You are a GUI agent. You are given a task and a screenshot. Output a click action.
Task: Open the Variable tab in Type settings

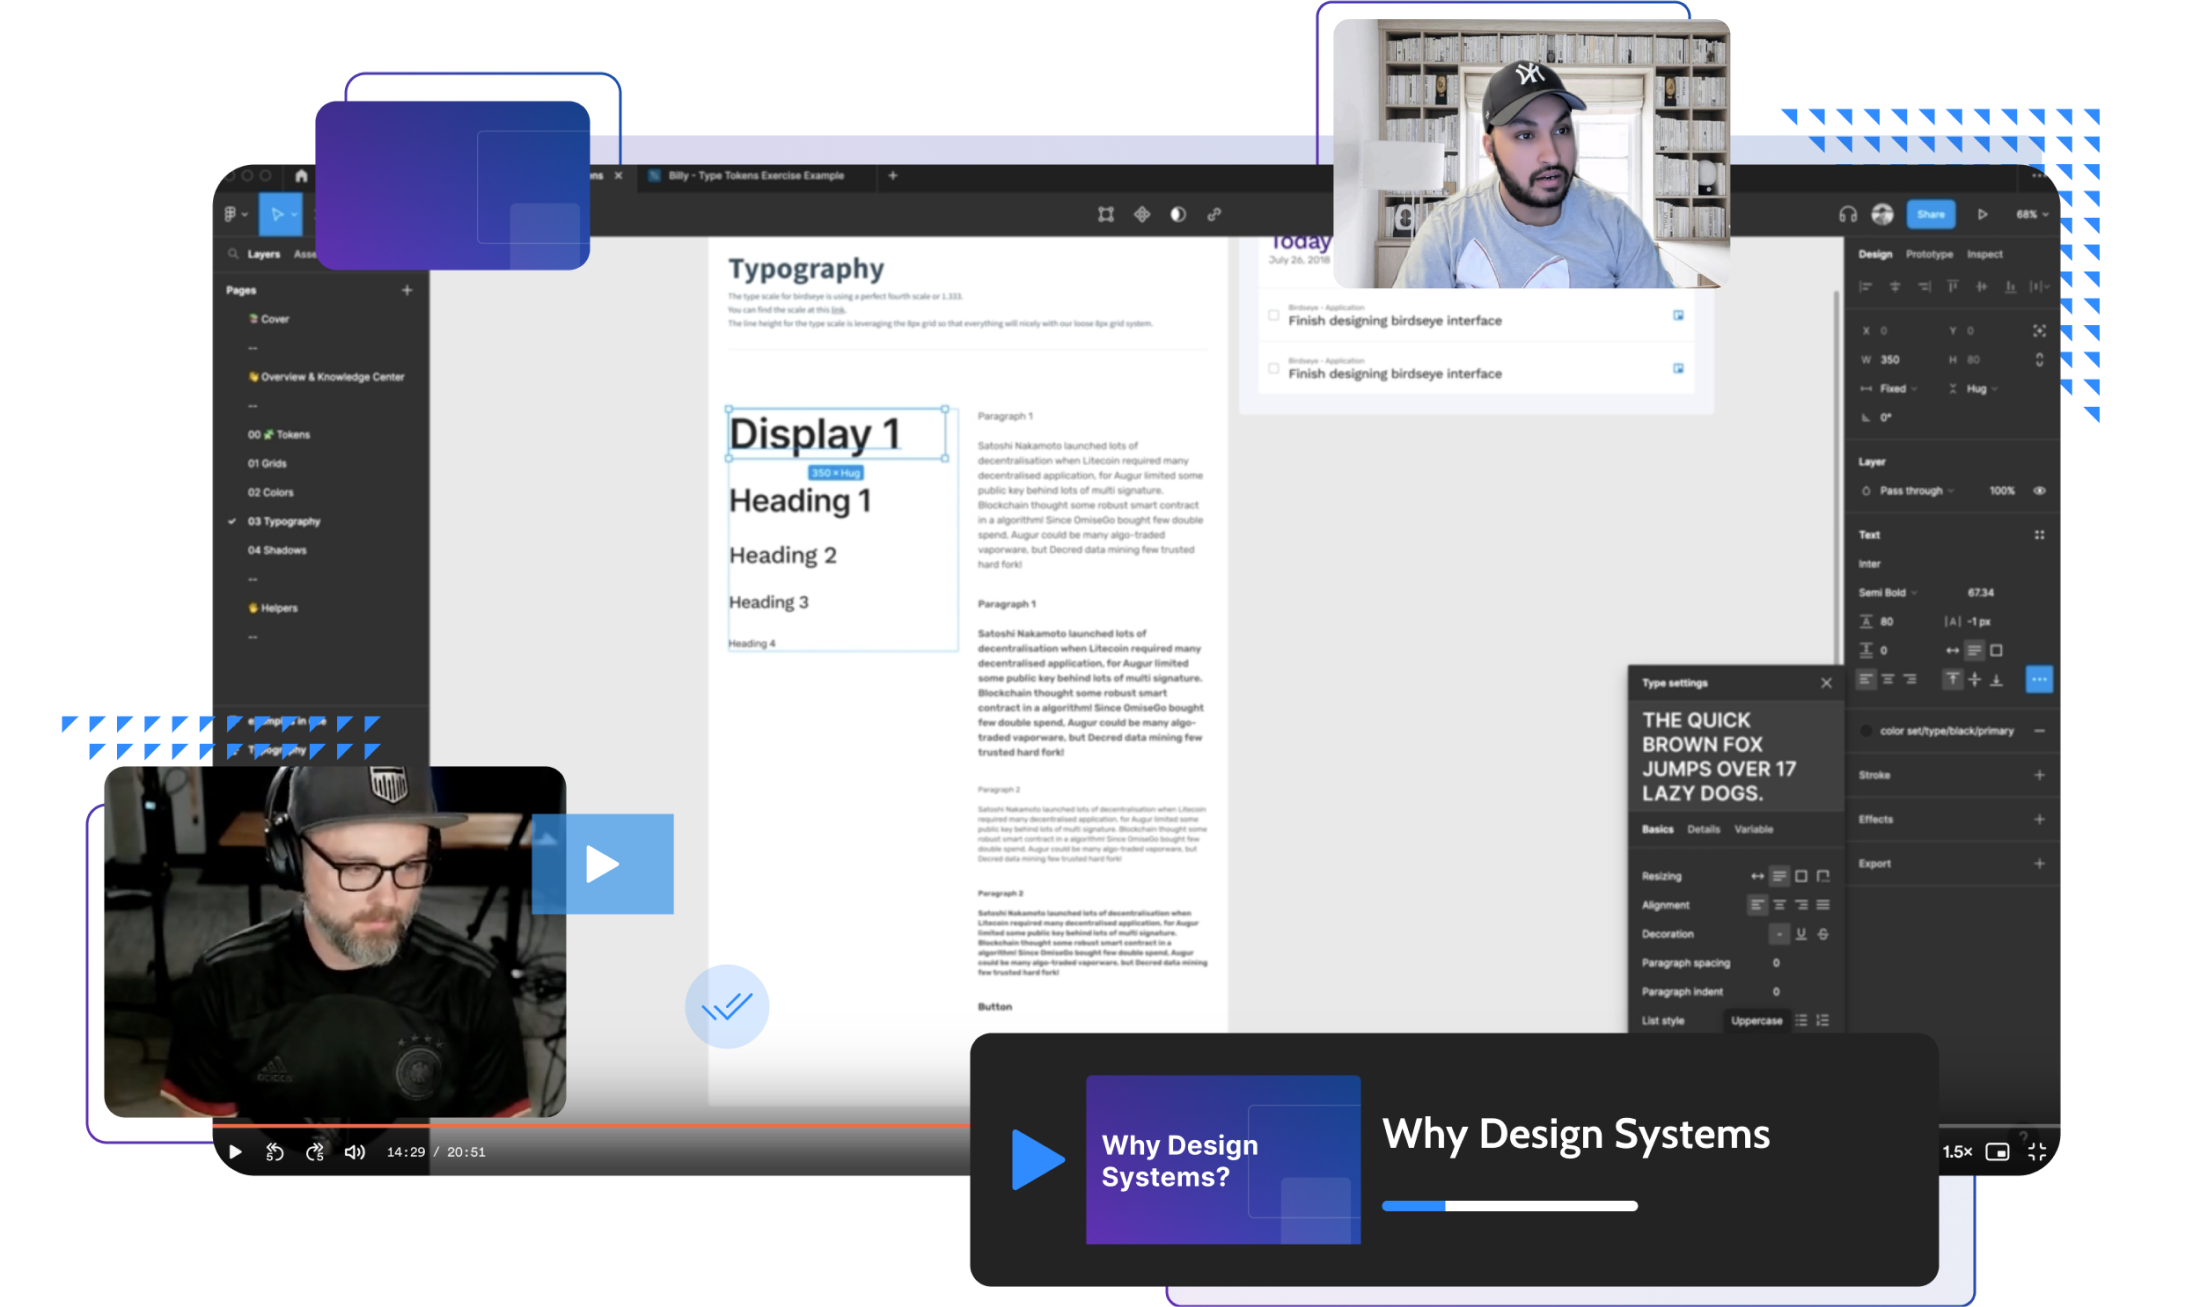click(x=1753, y=829)
